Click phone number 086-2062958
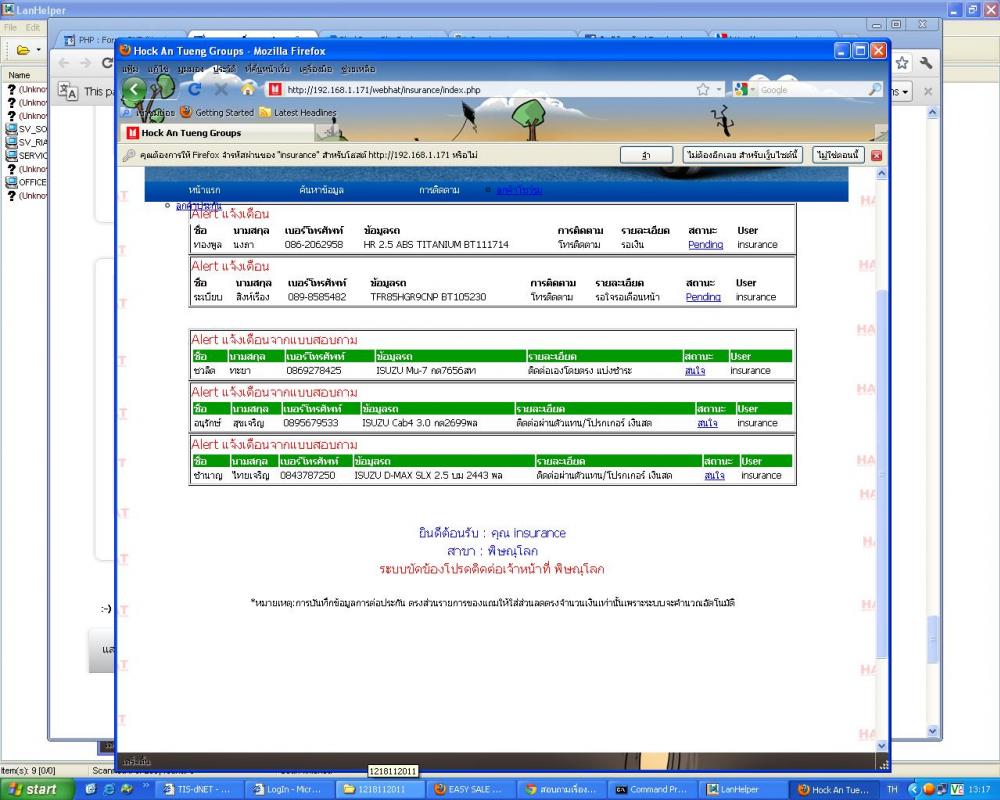This screenshot has height=800, width=1000. coord(314,244)
